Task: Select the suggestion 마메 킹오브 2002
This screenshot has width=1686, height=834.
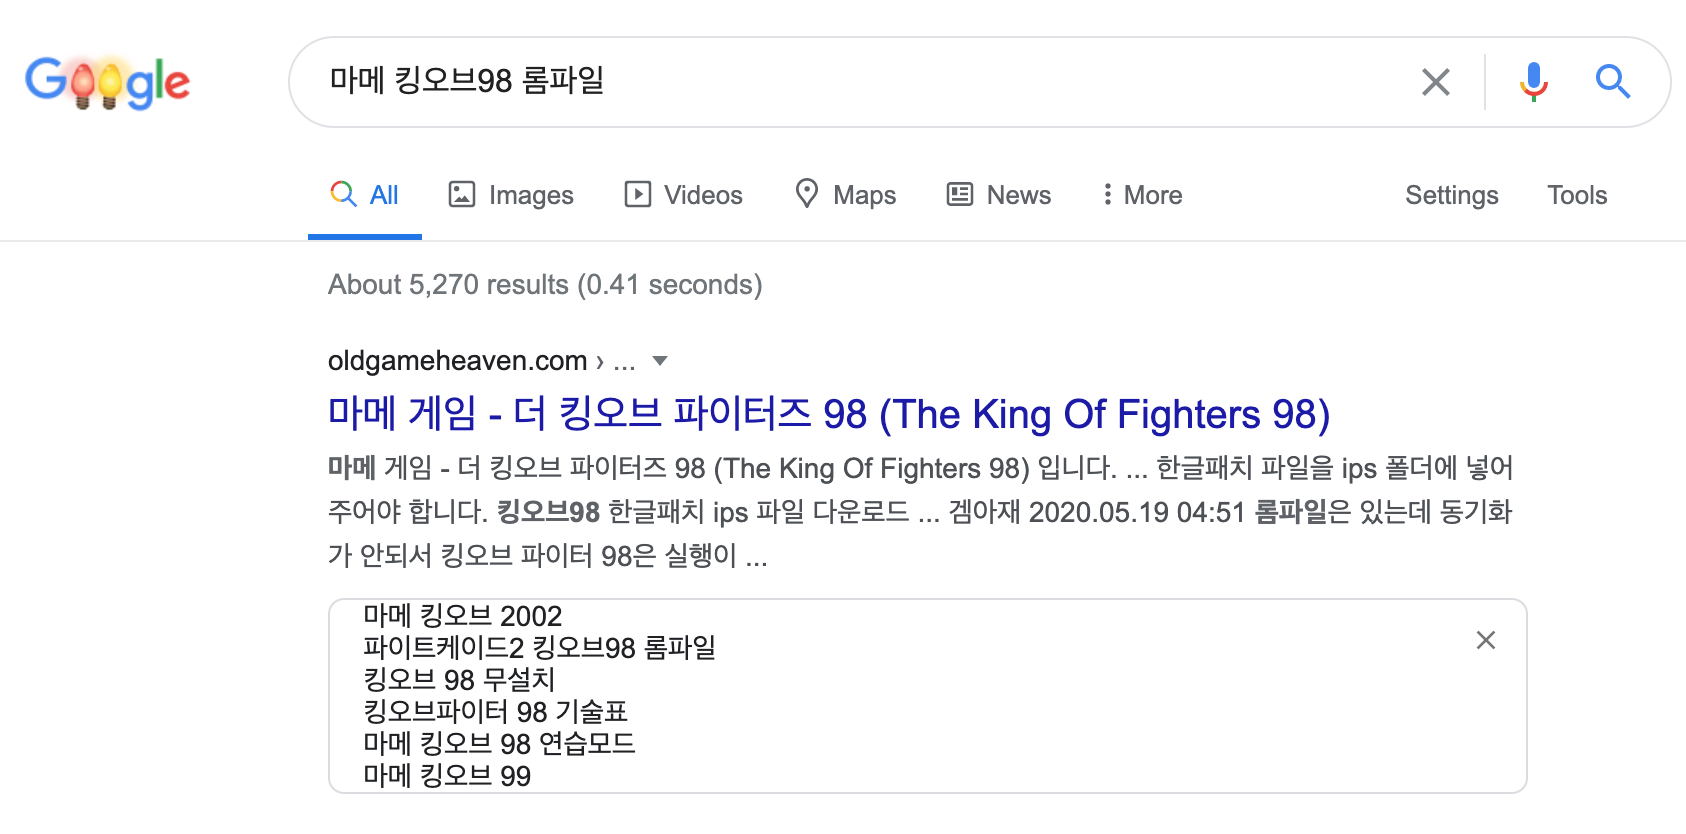Action: click(461, 616)
